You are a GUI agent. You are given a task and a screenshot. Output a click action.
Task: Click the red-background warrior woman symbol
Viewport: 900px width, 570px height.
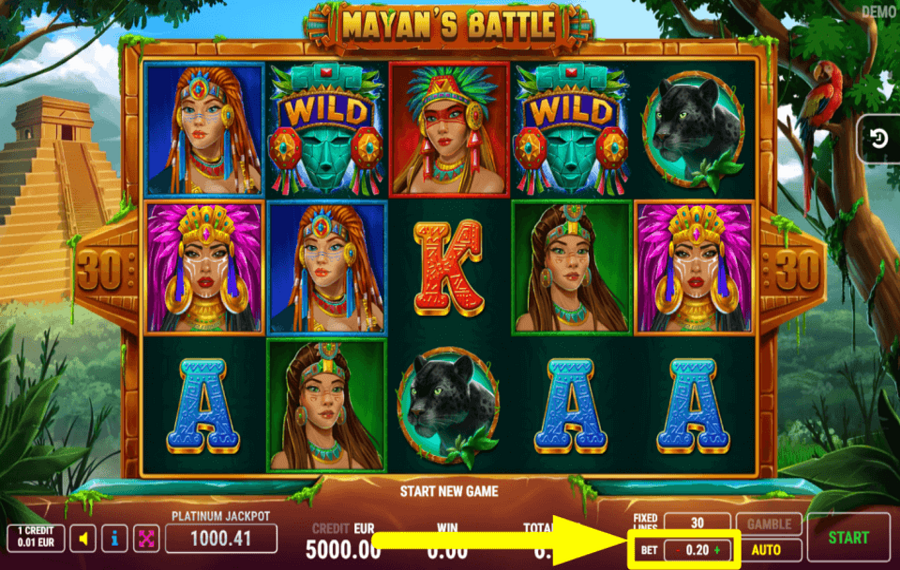(x=449, y=130)
